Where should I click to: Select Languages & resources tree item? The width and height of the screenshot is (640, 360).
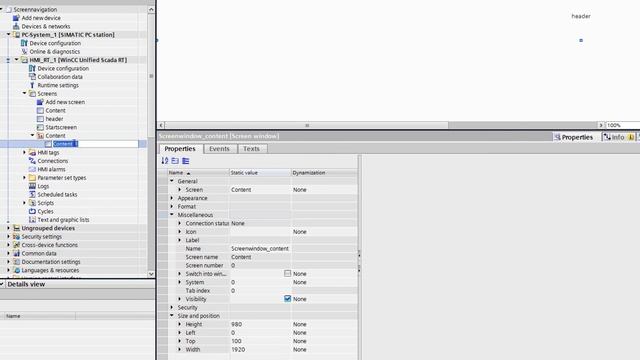[50, 270]
